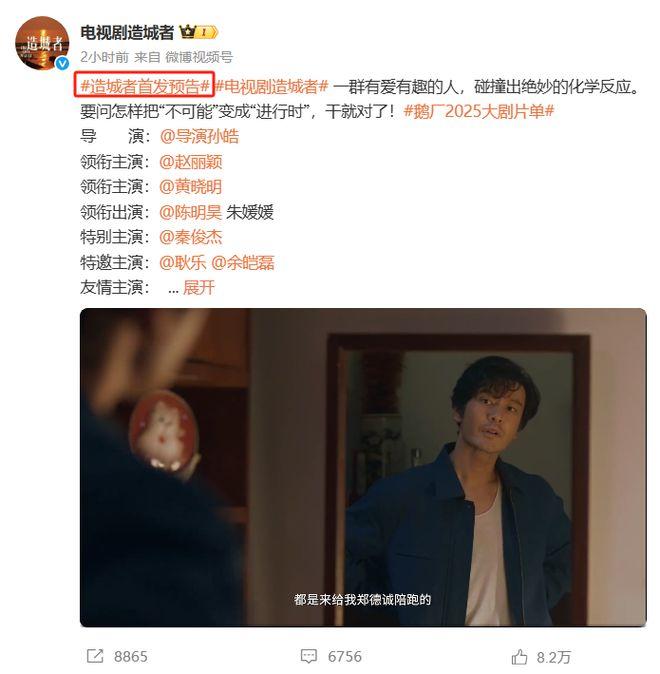
Task: Visit @黄晓明 profile mention
Action: 191,187
